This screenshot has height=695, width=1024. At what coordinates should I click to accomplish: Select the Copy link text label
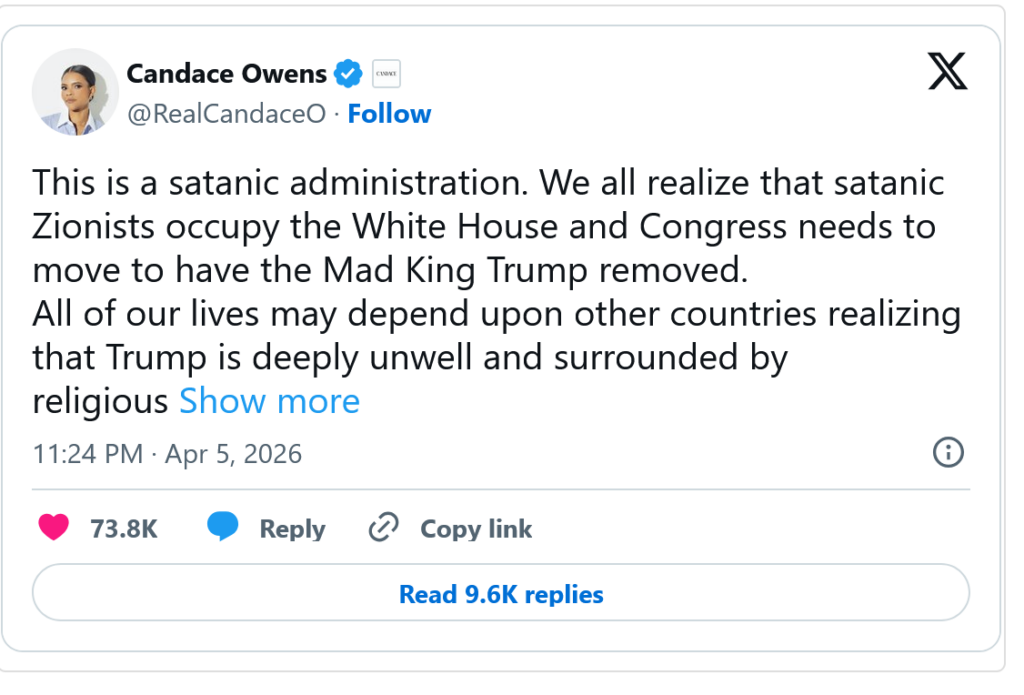[476, 529]
